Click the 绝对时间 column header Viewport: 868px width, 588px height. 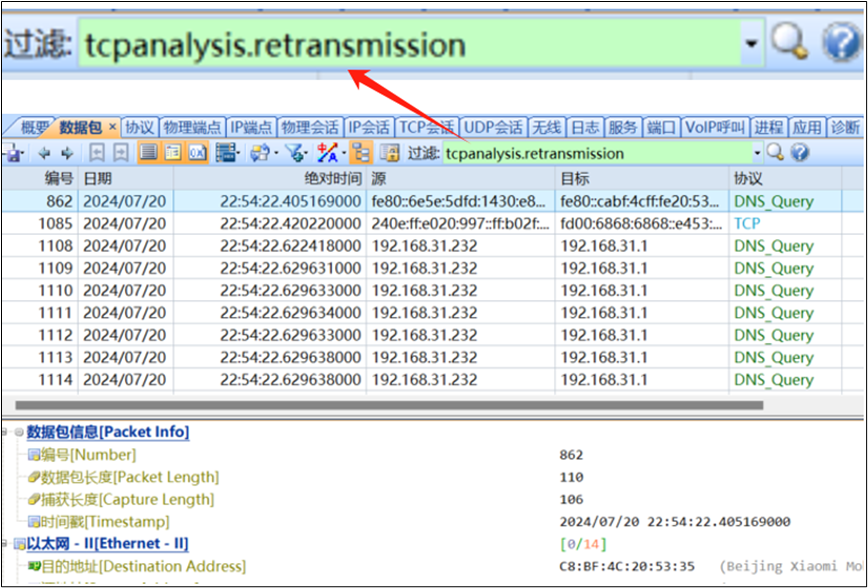333,178
